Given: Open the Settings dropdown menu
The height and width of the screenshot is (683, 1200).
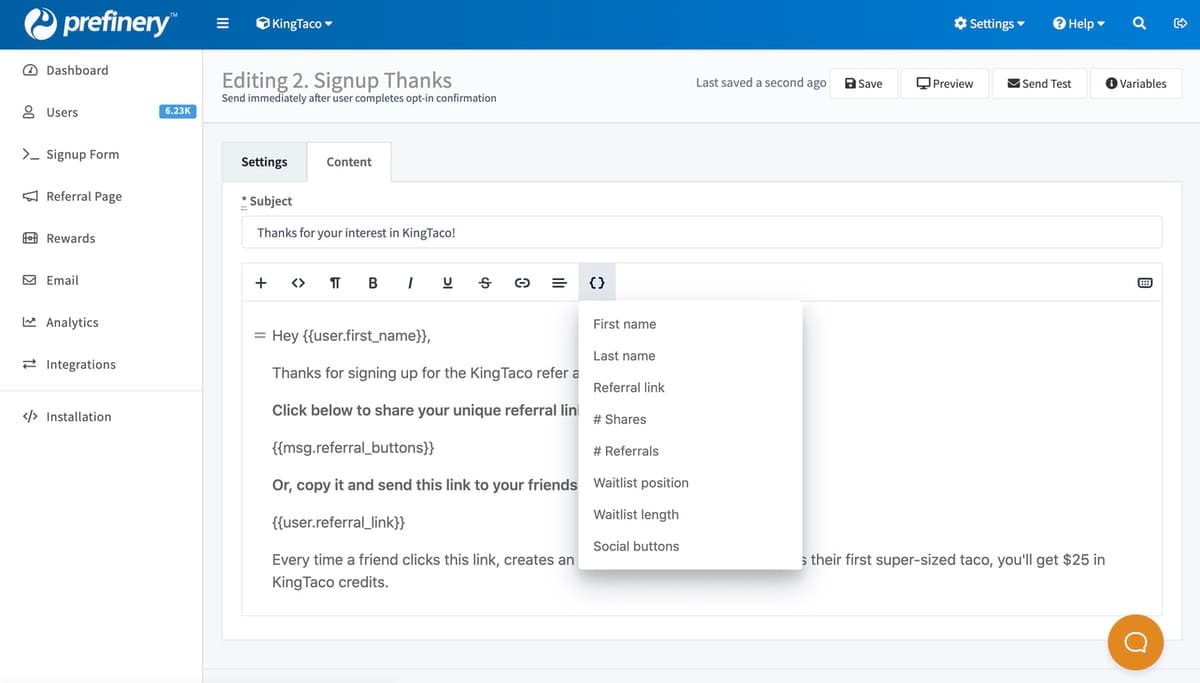Looking at the screenshot, I should pyautogui.click(x=989, y=23).
